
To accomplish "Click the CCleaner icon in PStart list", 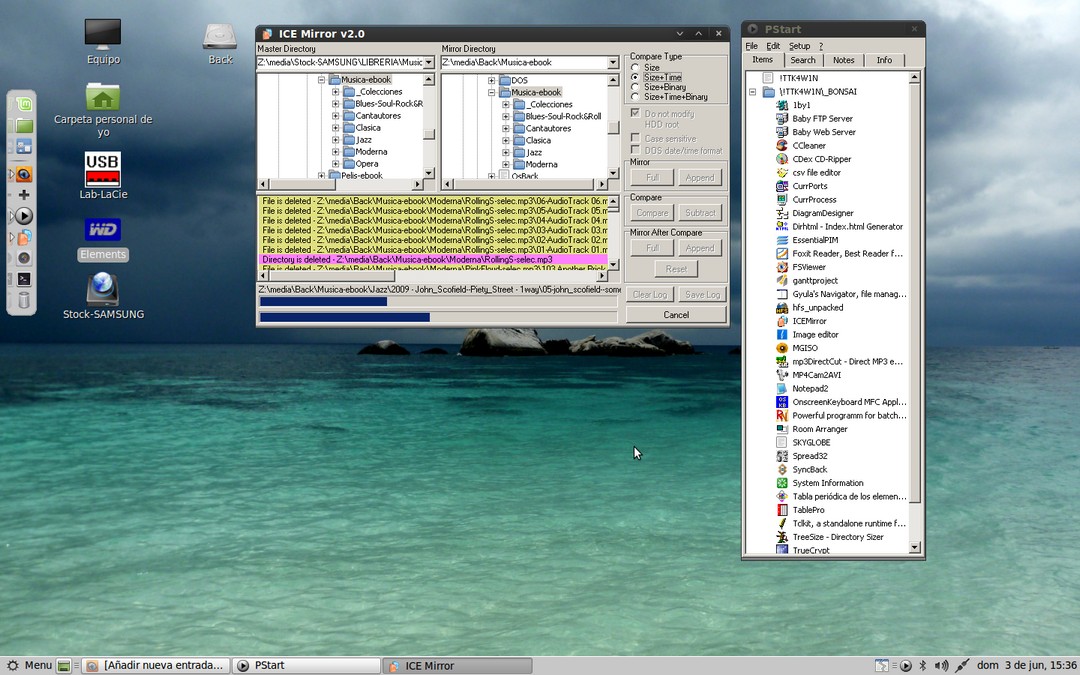I will (x=782, y=146).
